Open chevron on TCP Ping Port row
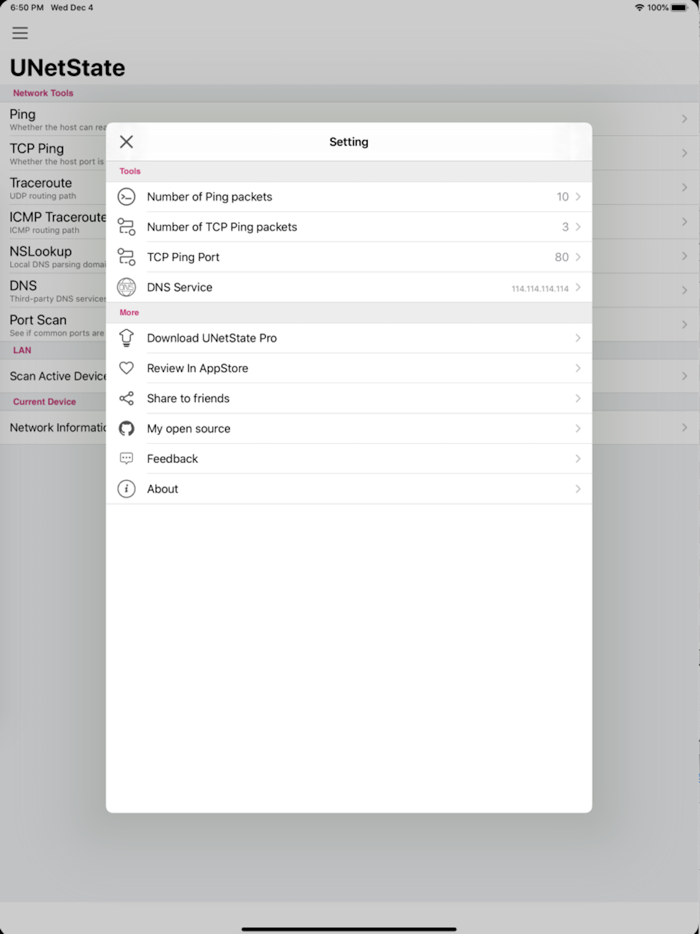Image resolution: width=700 pixels, height=934 pixels. [578, 257]
